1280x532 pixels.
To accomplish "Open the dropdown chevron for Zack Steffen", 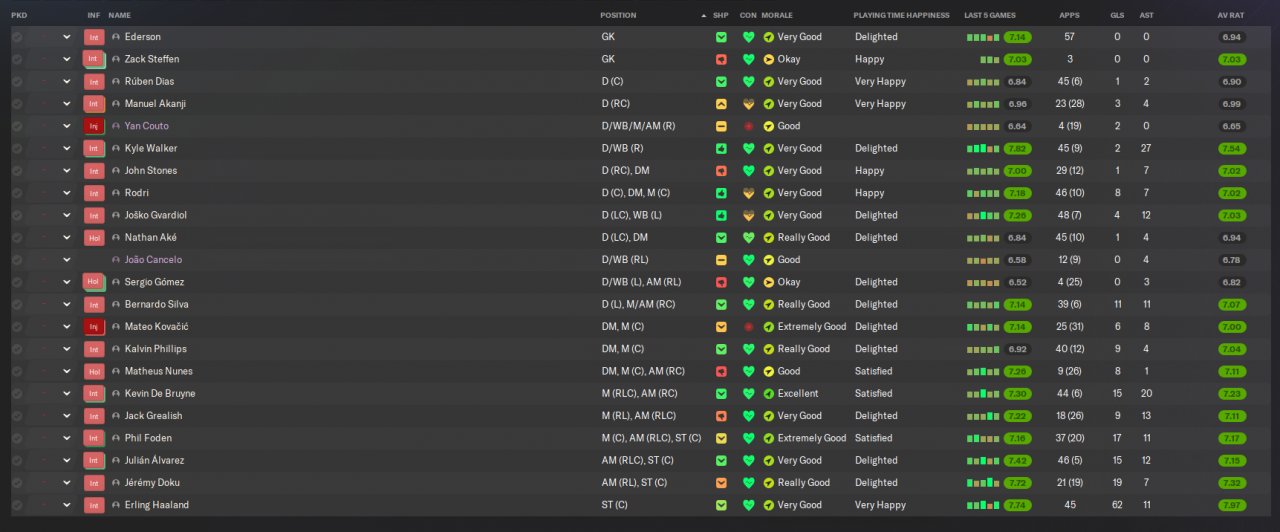I will pyautogui.click(x=67, y=59).
